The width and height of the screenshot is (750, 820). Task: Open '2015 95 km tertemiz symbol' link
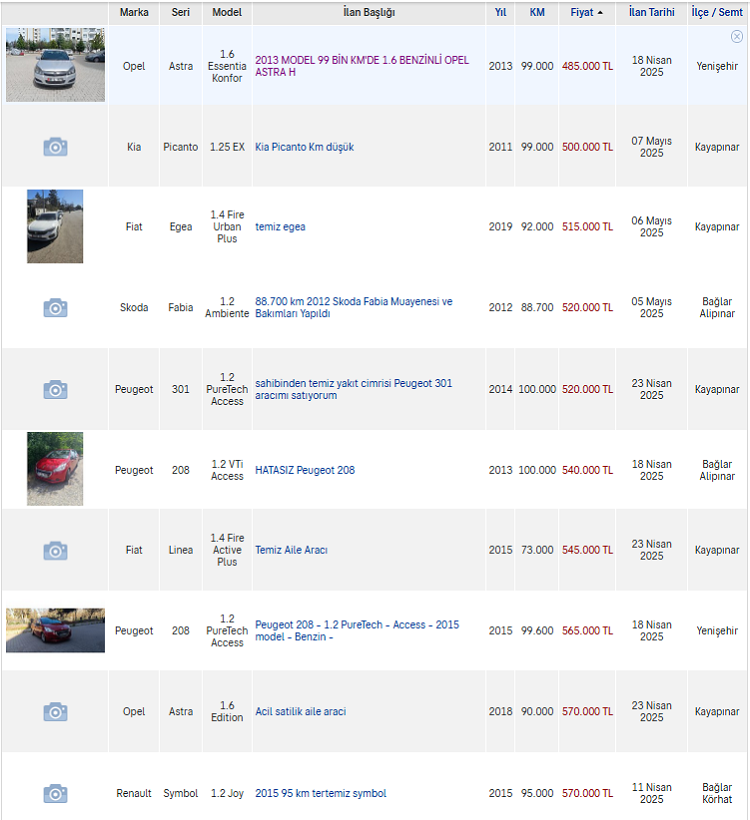321,793
